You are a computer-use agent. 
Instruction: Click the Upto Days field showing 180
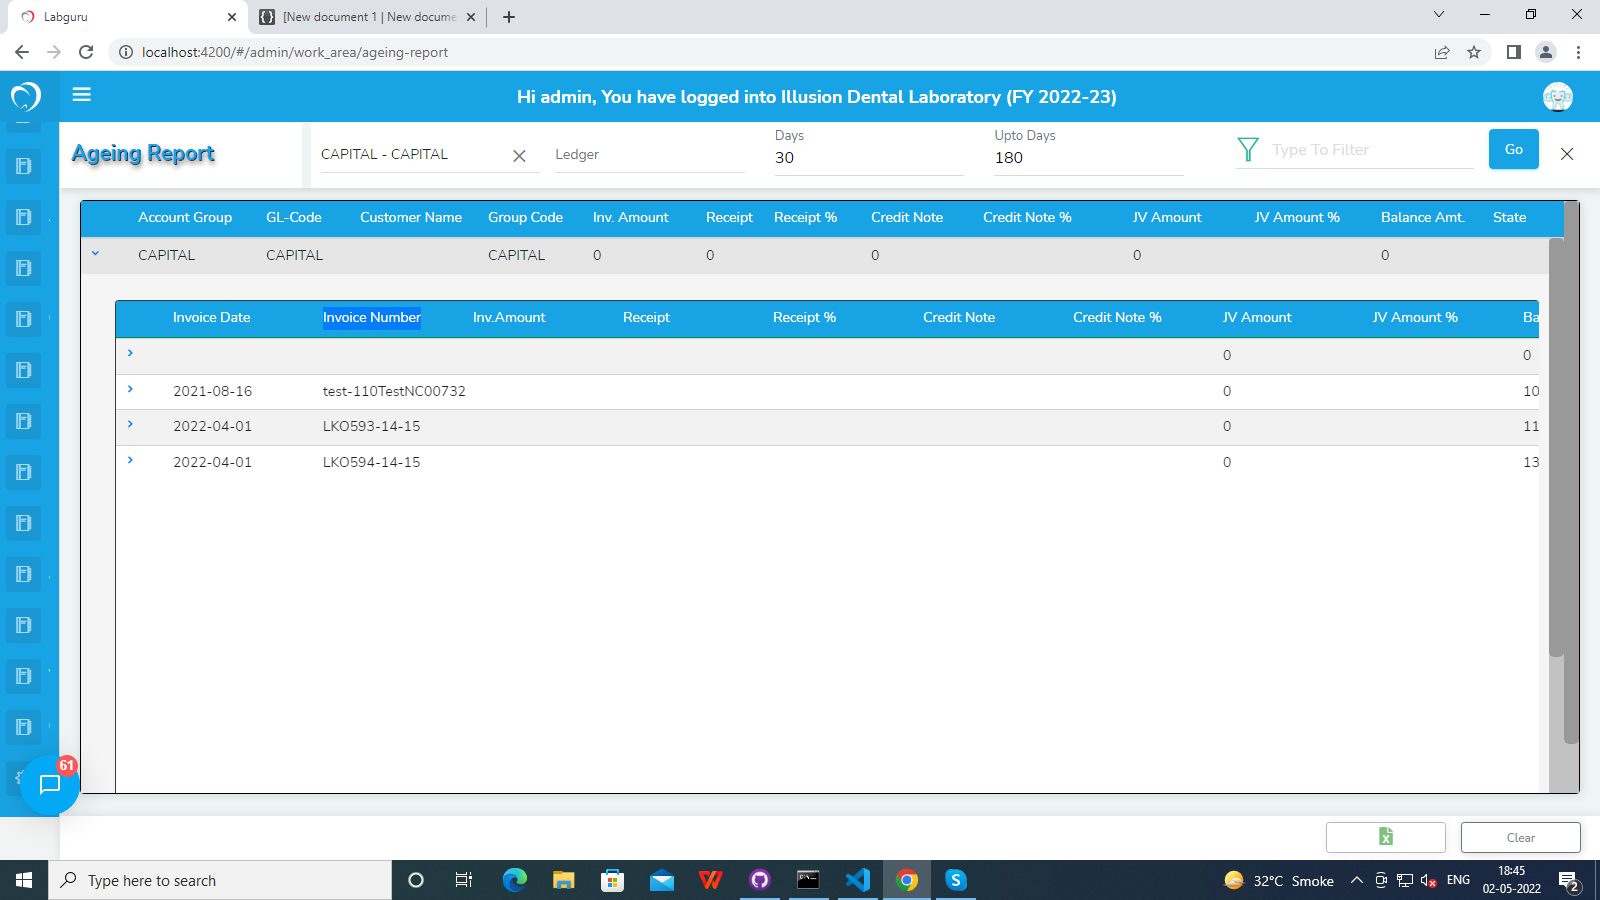click(x=1088, y=158)
